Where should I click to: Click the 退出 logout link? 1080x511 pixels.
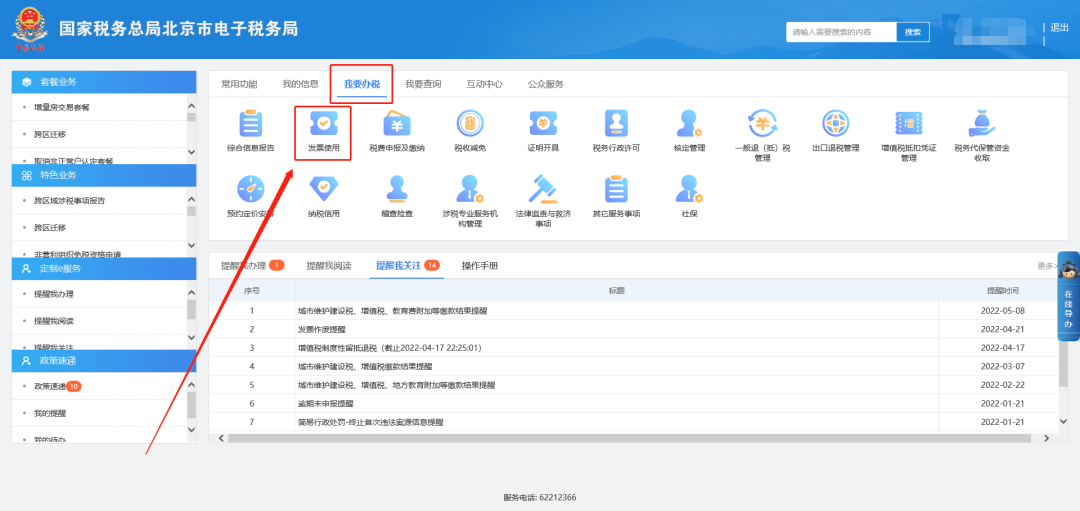point(1060,28)
